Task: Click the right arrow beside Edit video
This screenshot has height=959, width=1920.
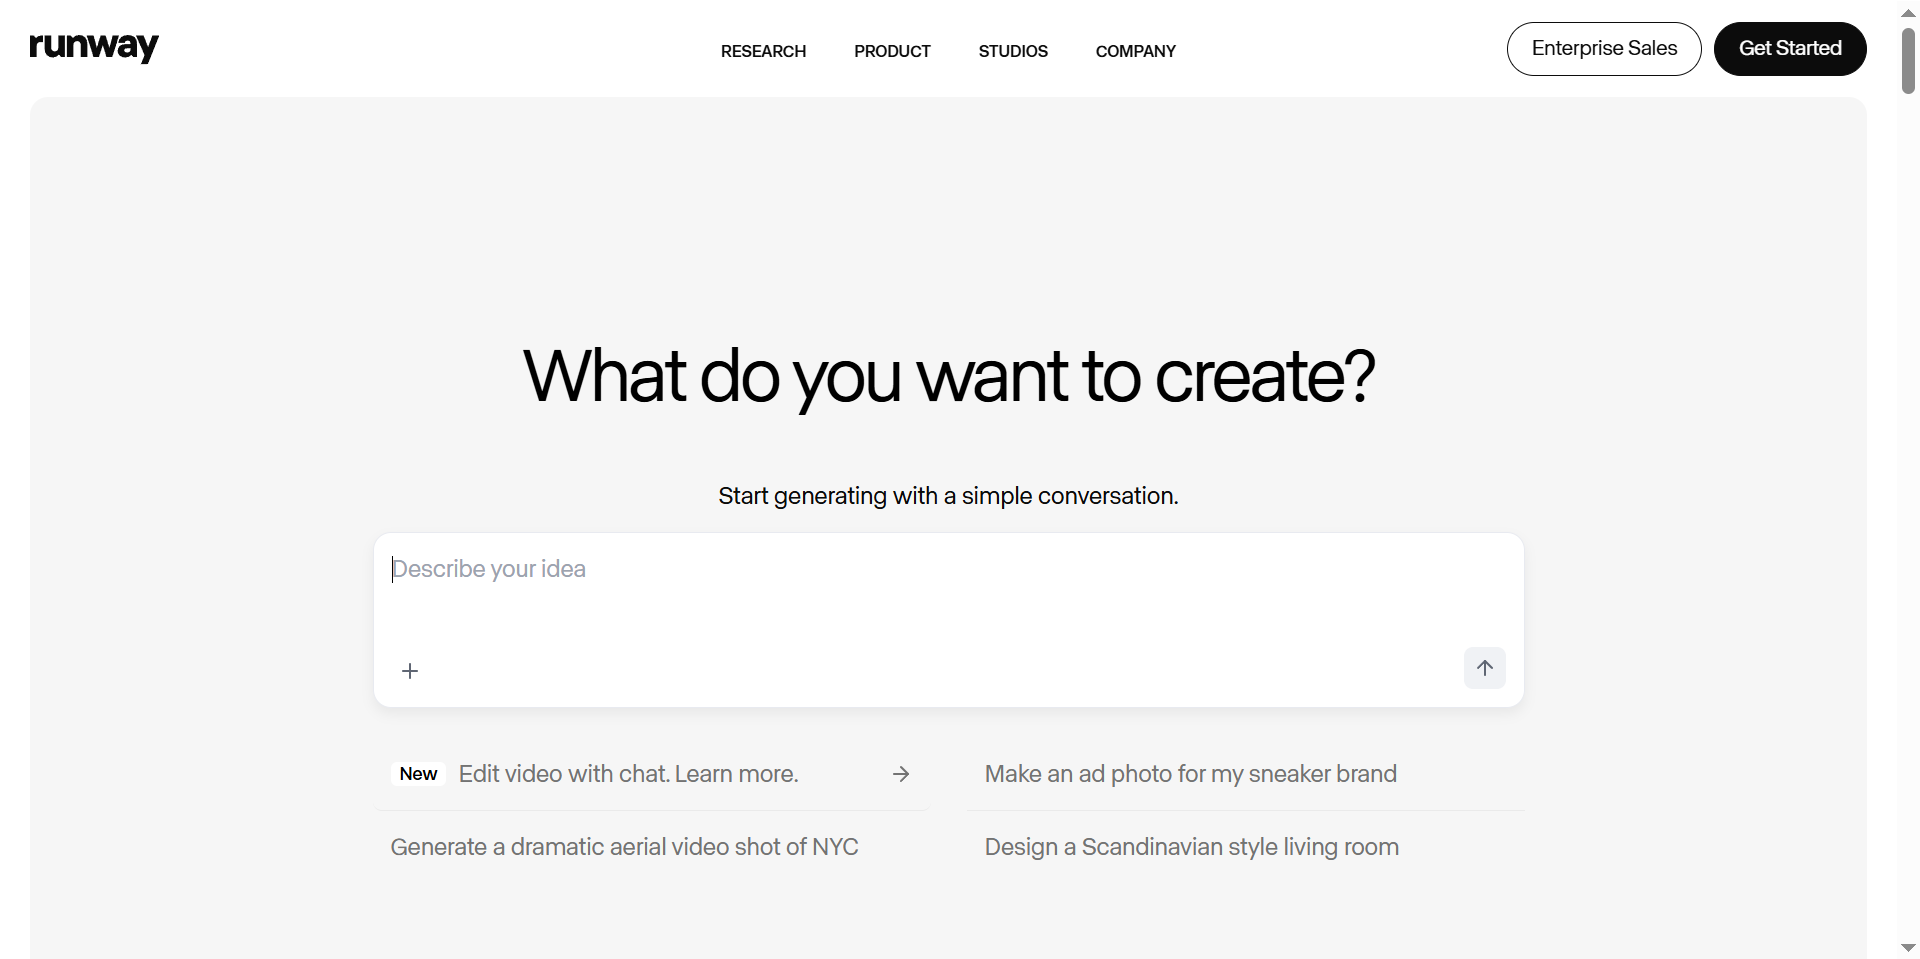Action: [901, 774]
